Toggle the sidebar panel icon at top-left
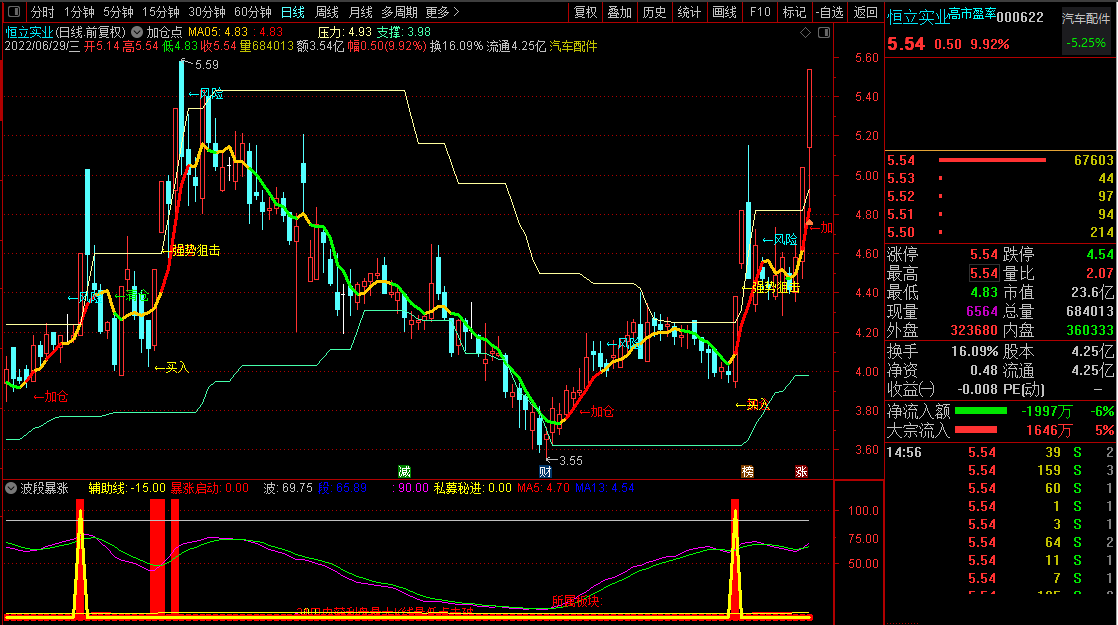This screenshot has height=625, width=1118. point(14,11)
